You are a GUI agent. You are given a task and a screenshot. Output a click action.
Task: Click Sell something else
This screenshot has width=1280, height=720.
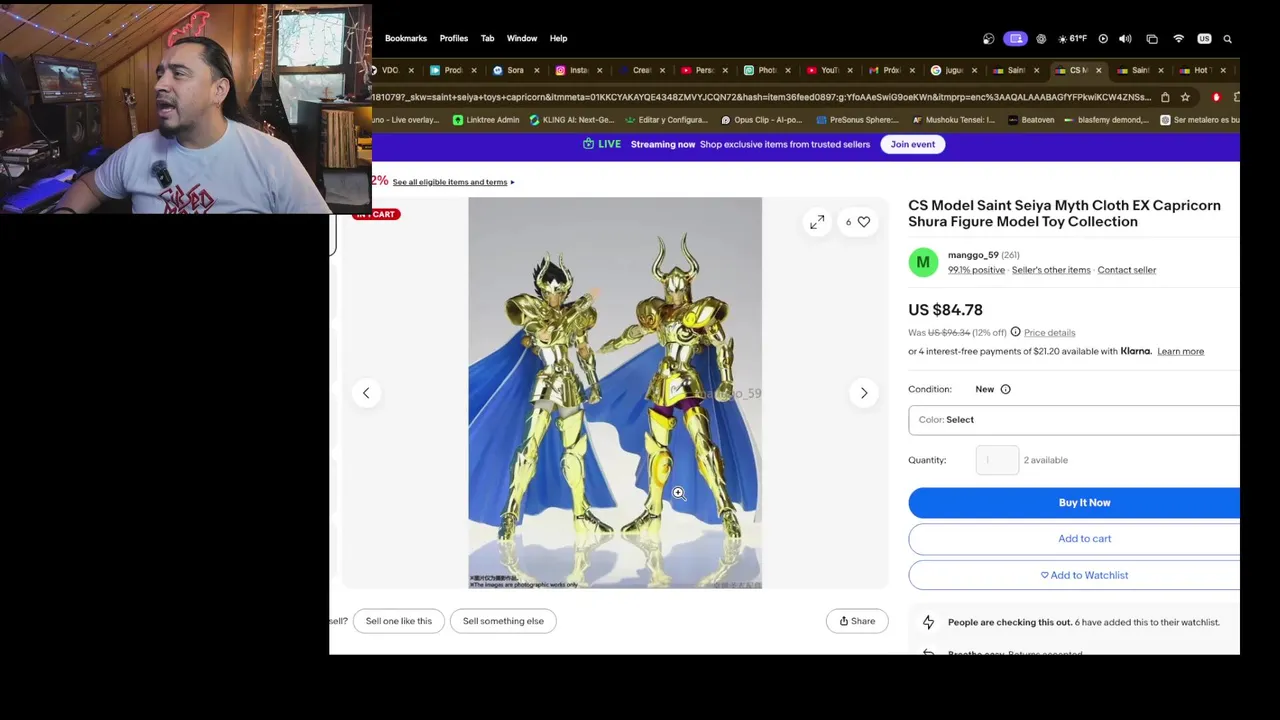[503, 621]
